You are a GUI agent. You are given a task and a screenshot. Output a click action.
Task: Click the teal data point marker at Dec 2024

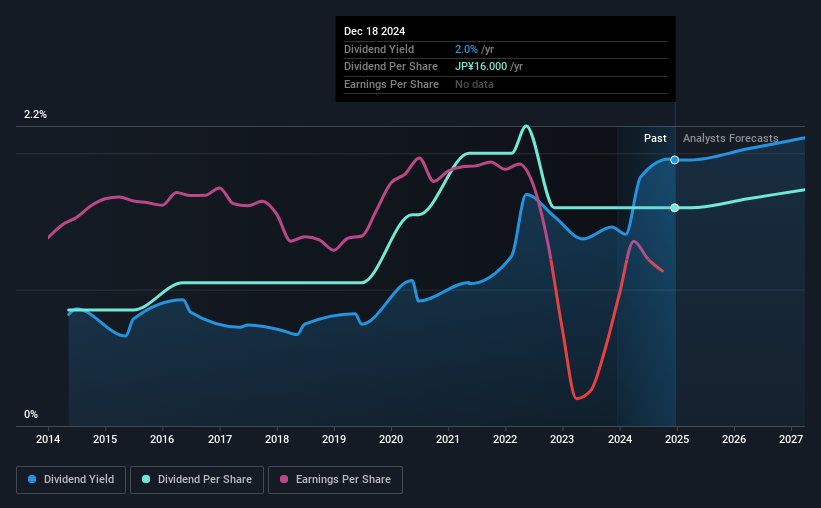(x=675, y=208)
